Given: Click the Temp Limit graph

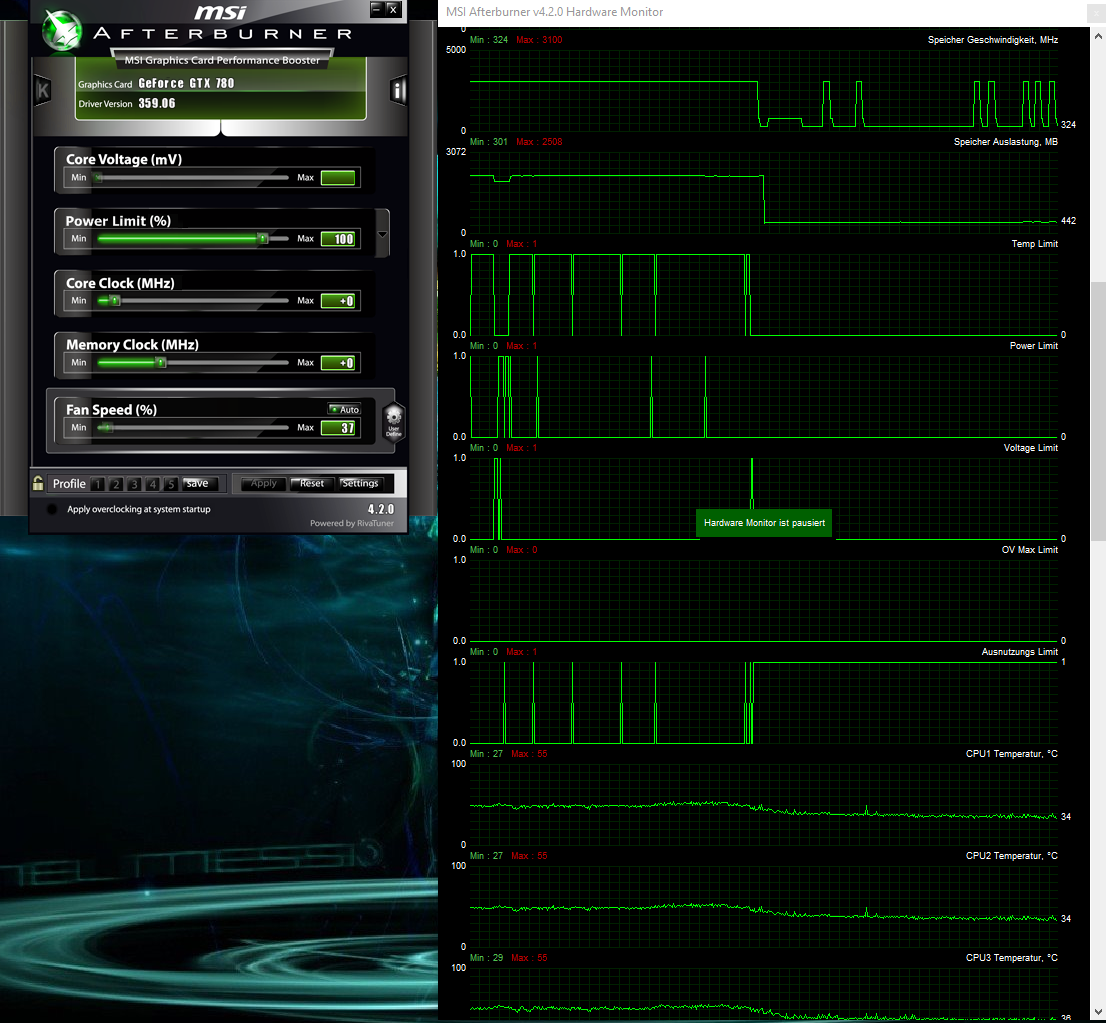Looking at the screenshot, I should [764, 294].
